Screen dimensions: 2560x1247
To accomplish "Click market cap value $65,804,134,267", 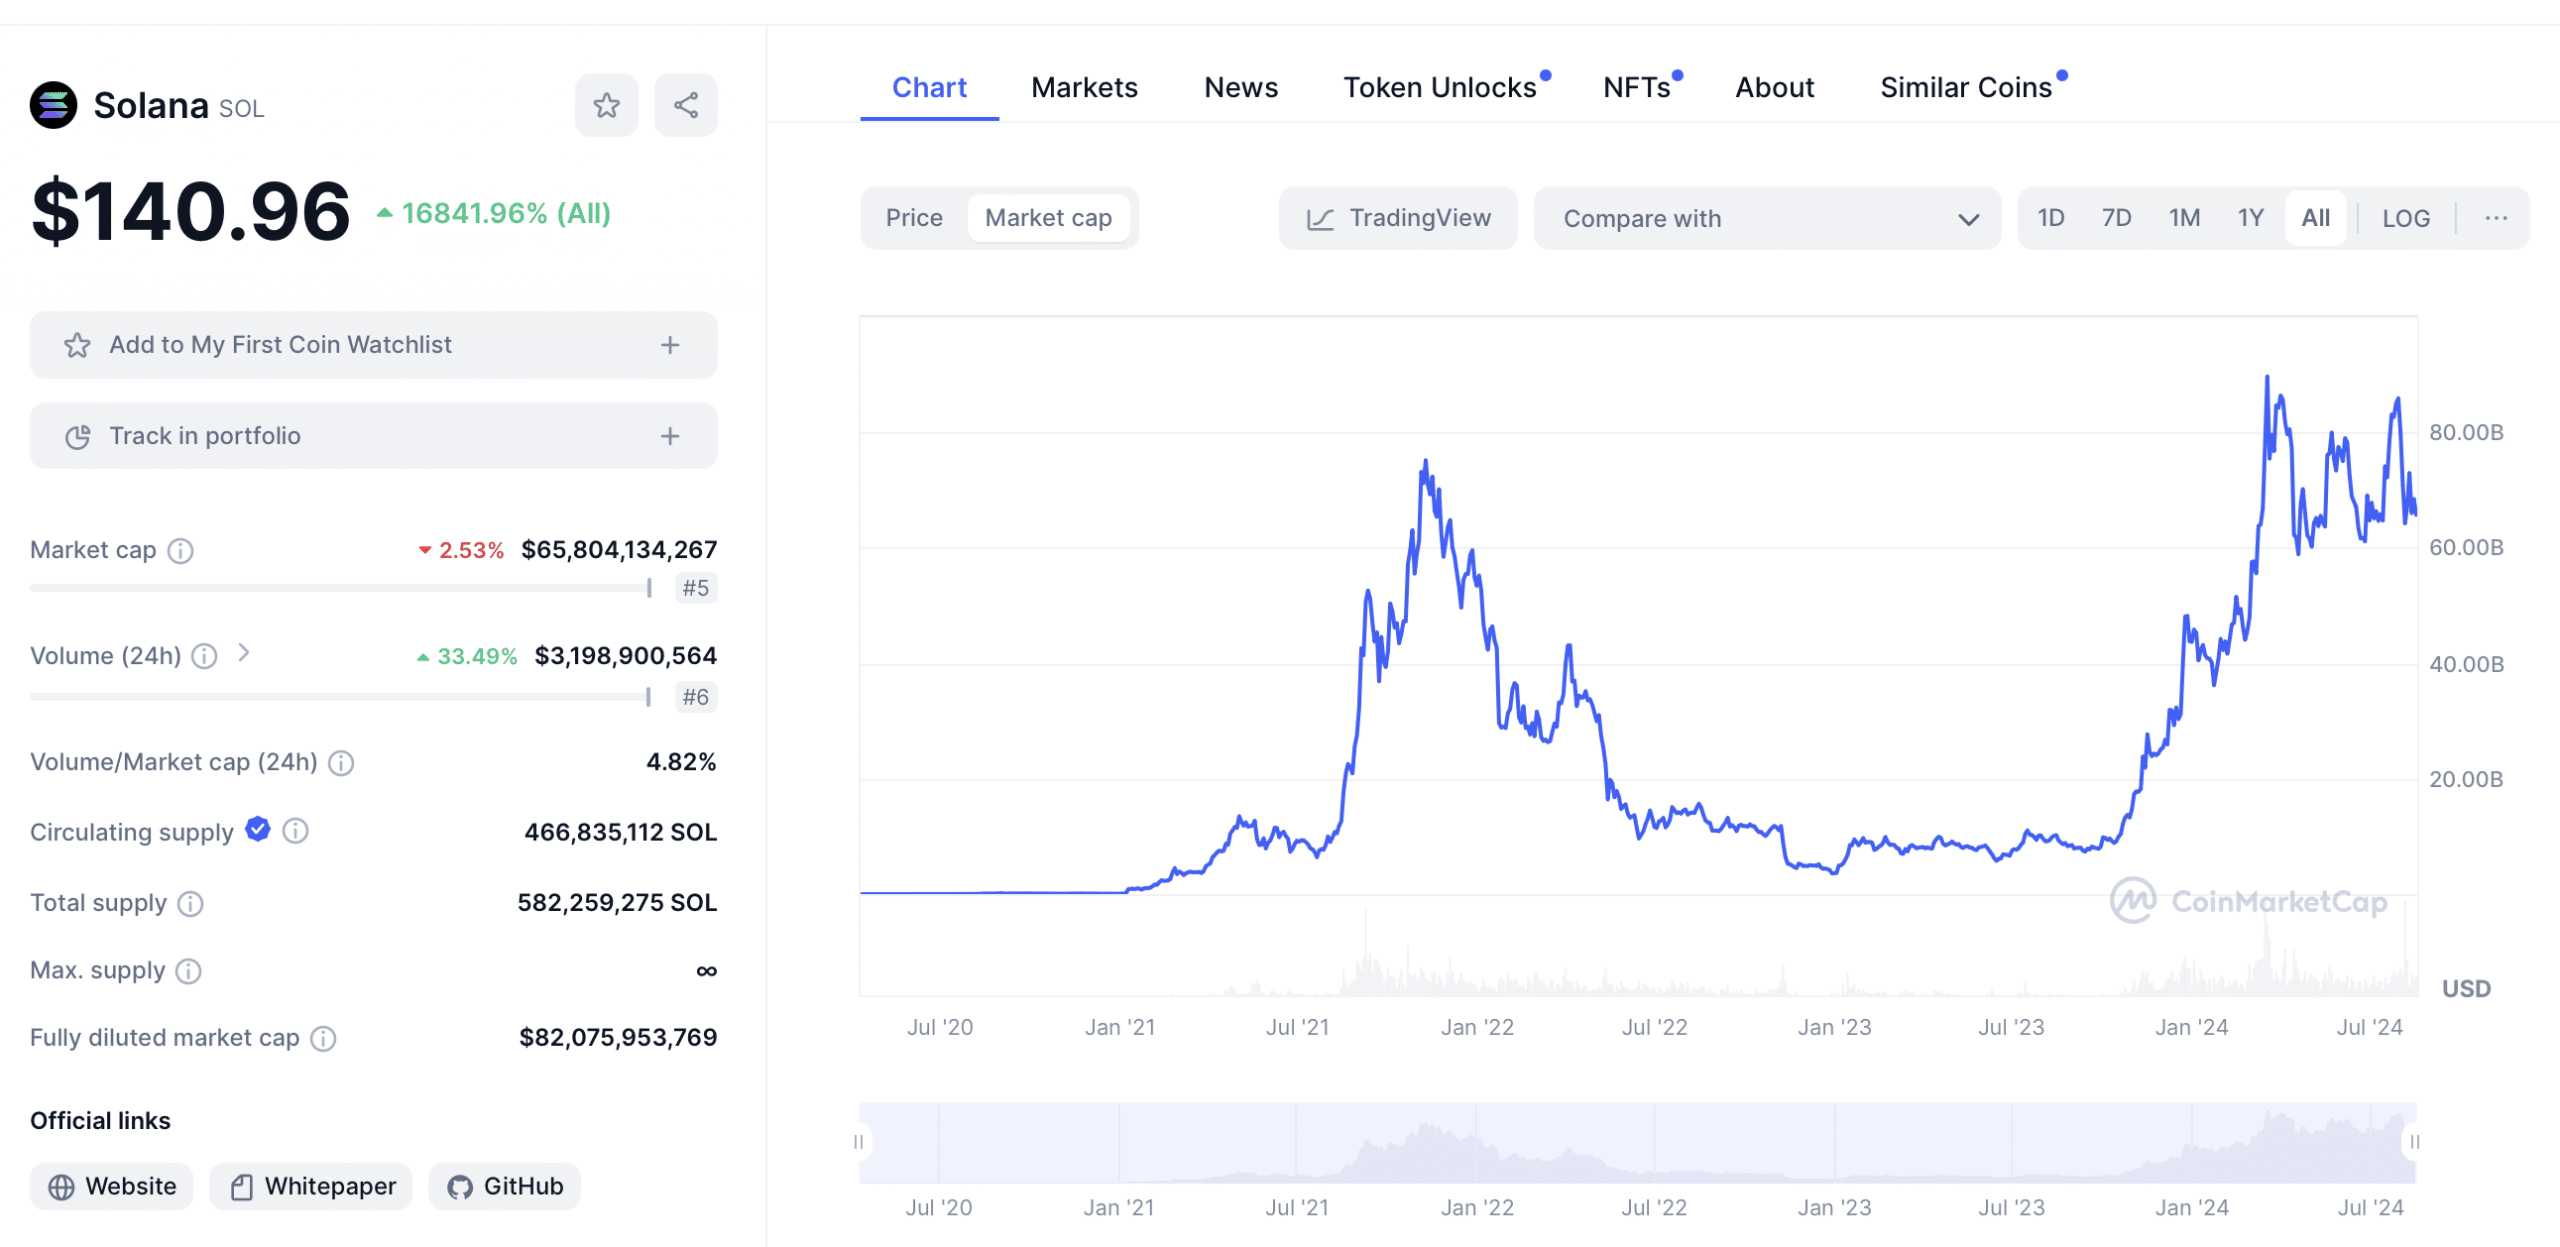I will point(619,550).
